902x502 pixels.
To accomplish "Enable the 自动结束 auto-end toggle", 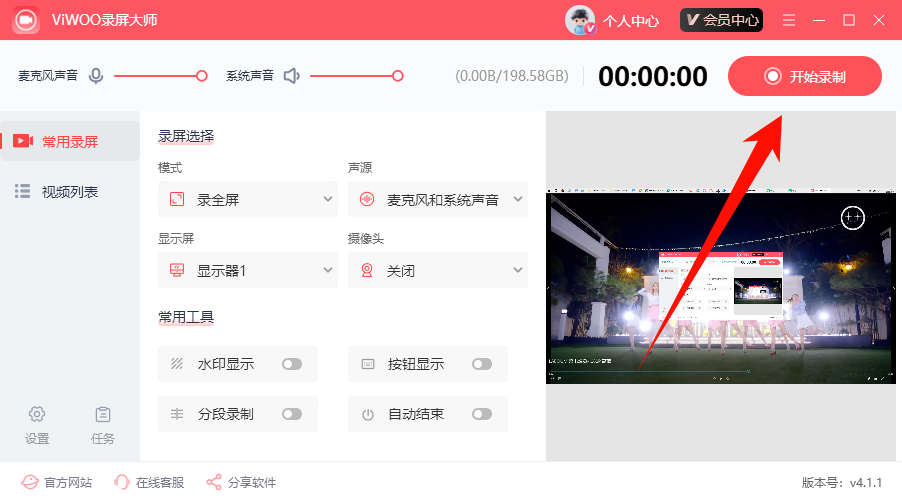I will click(482, 414).
